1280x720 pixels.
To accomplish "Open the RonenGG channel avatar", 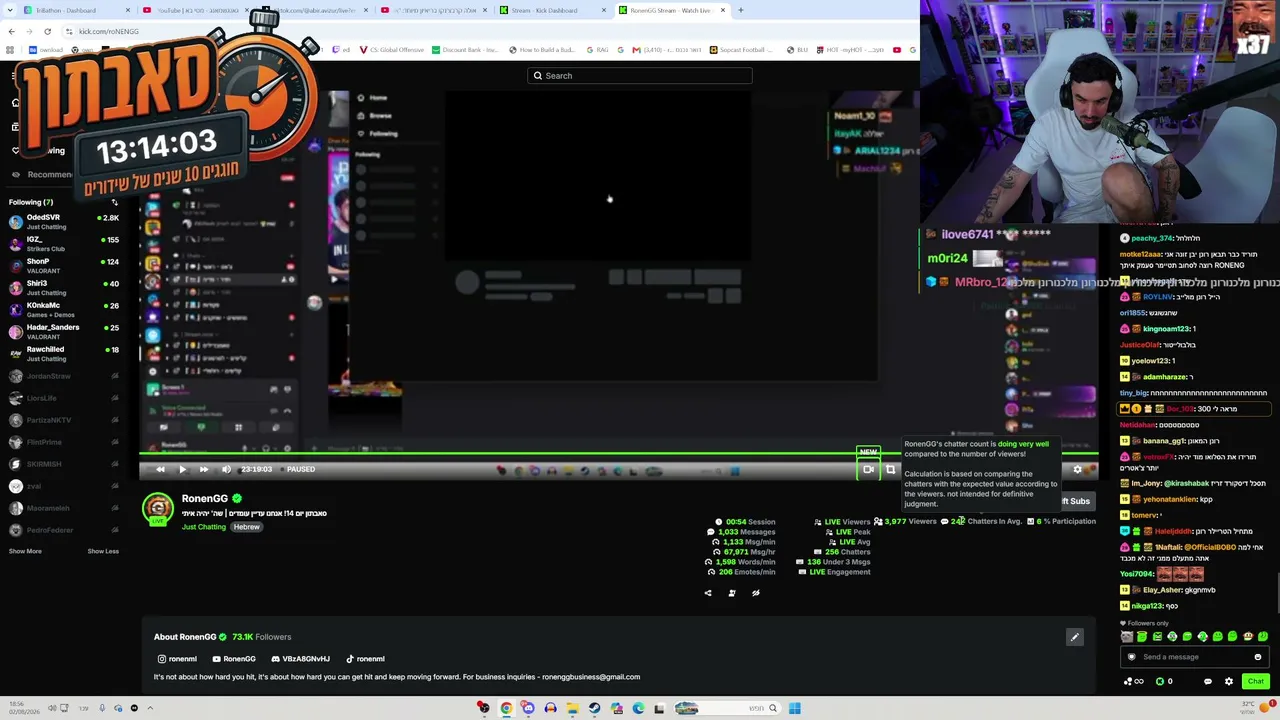I will click(157, 508).
